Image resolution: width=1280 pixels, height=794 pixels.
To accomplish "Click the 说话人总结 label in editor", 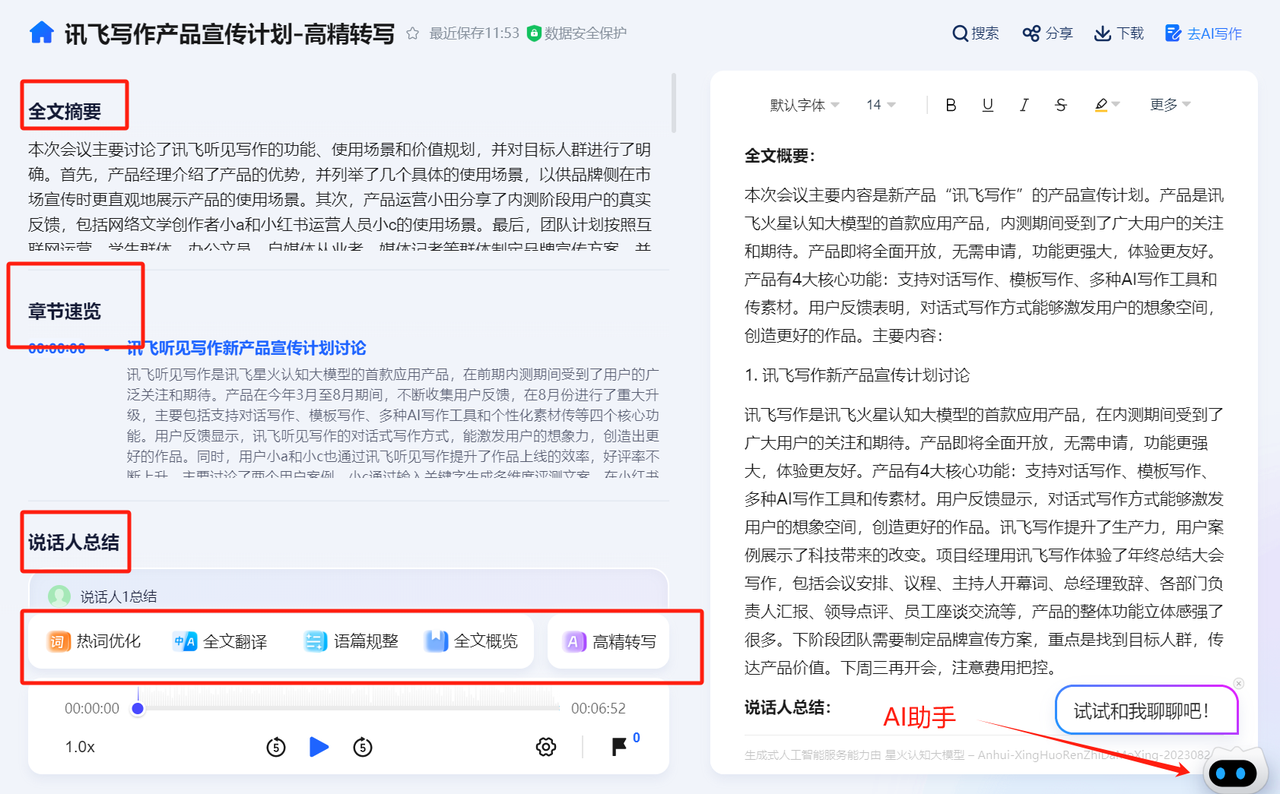I will tap(788, 708).
